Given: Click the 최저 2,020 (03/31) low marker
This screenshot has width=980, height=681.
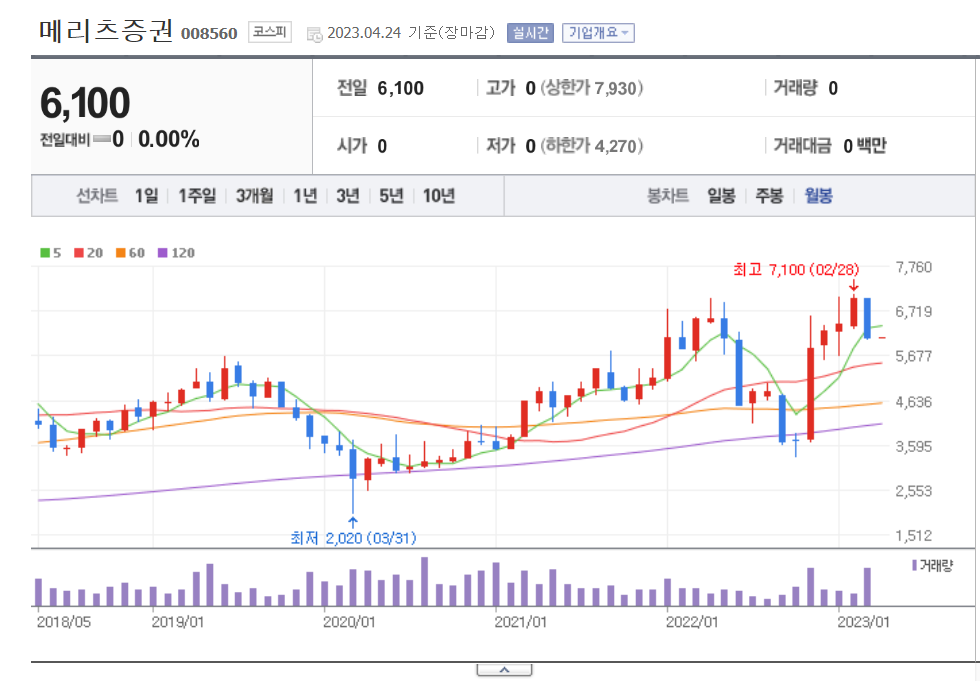Looking at the screenshot, I should pyautogui.click(x=353, y=538).
